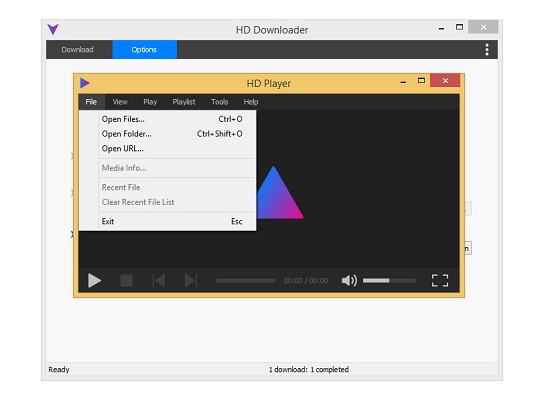This screenshot has height=401, width=550.
Task: Click the Ready status text
Action: pos(59,369)
